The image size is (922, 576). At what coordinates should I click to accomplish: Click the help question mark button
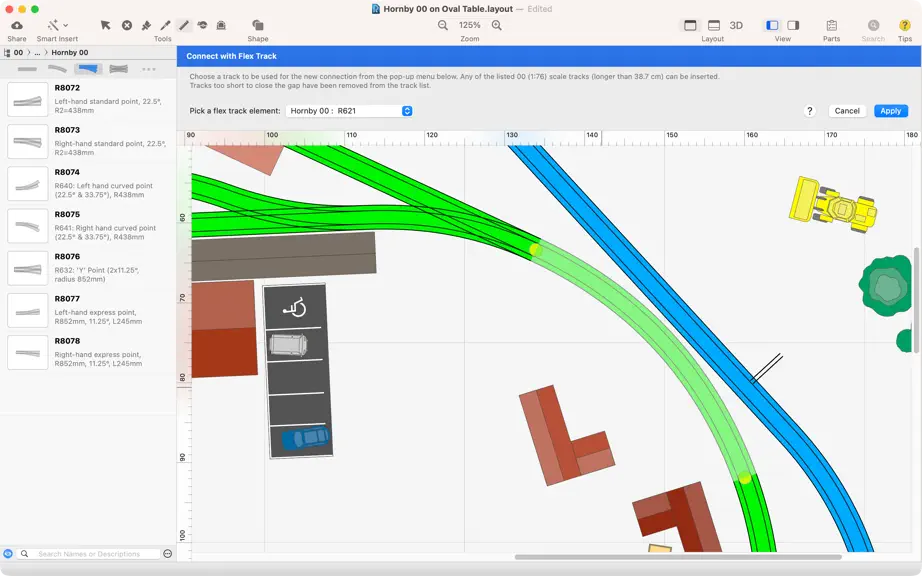pos(810,110)
